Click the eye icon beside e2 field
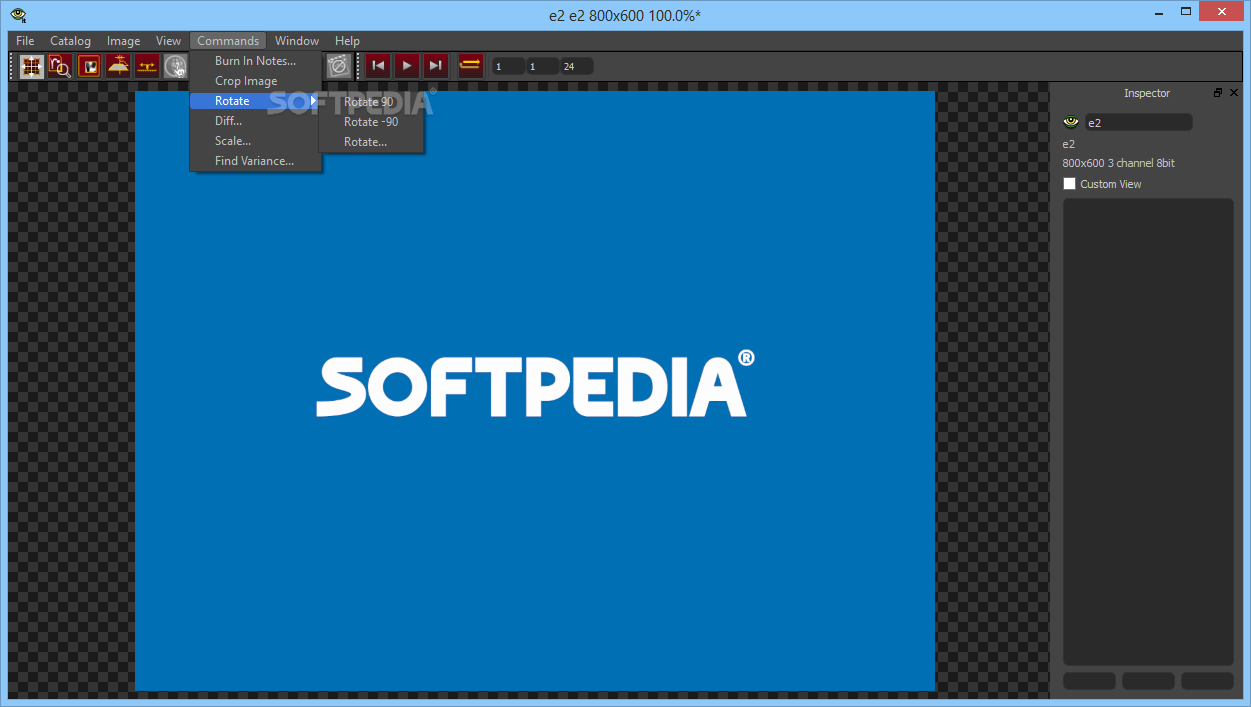 [x=1071, y=122]
